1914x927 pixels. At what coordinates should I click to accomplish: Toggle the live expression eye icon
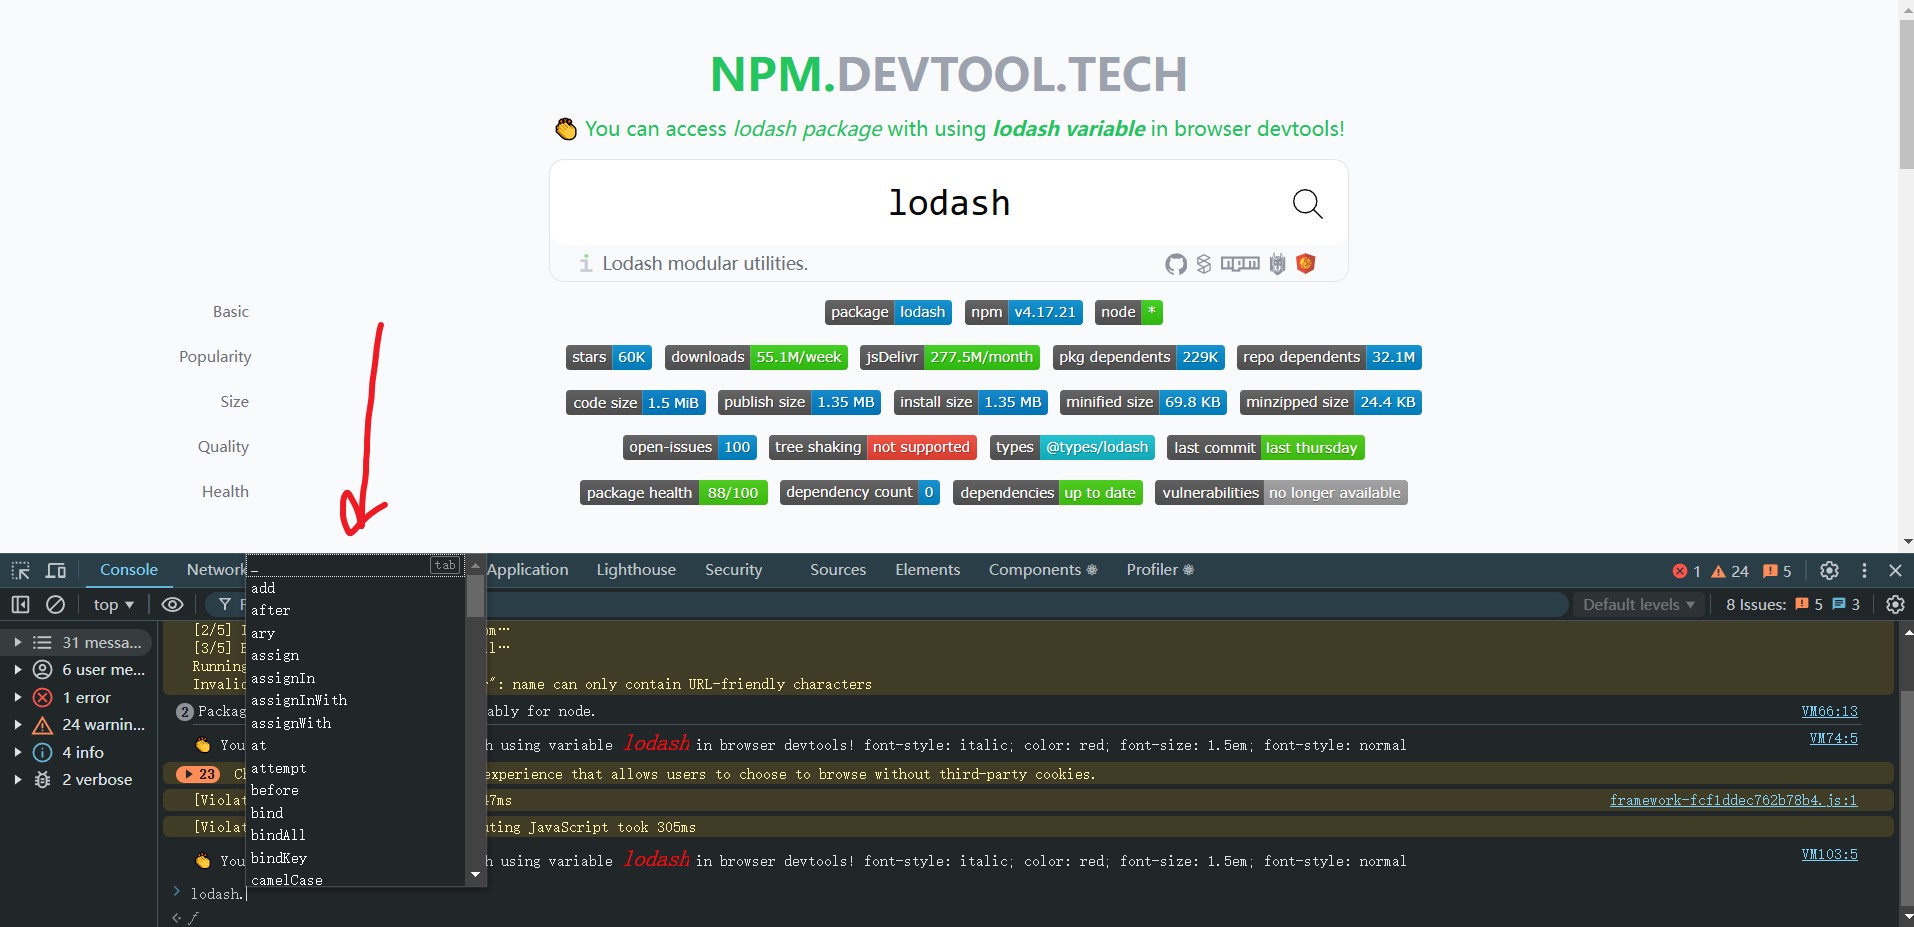click(172, 604)
